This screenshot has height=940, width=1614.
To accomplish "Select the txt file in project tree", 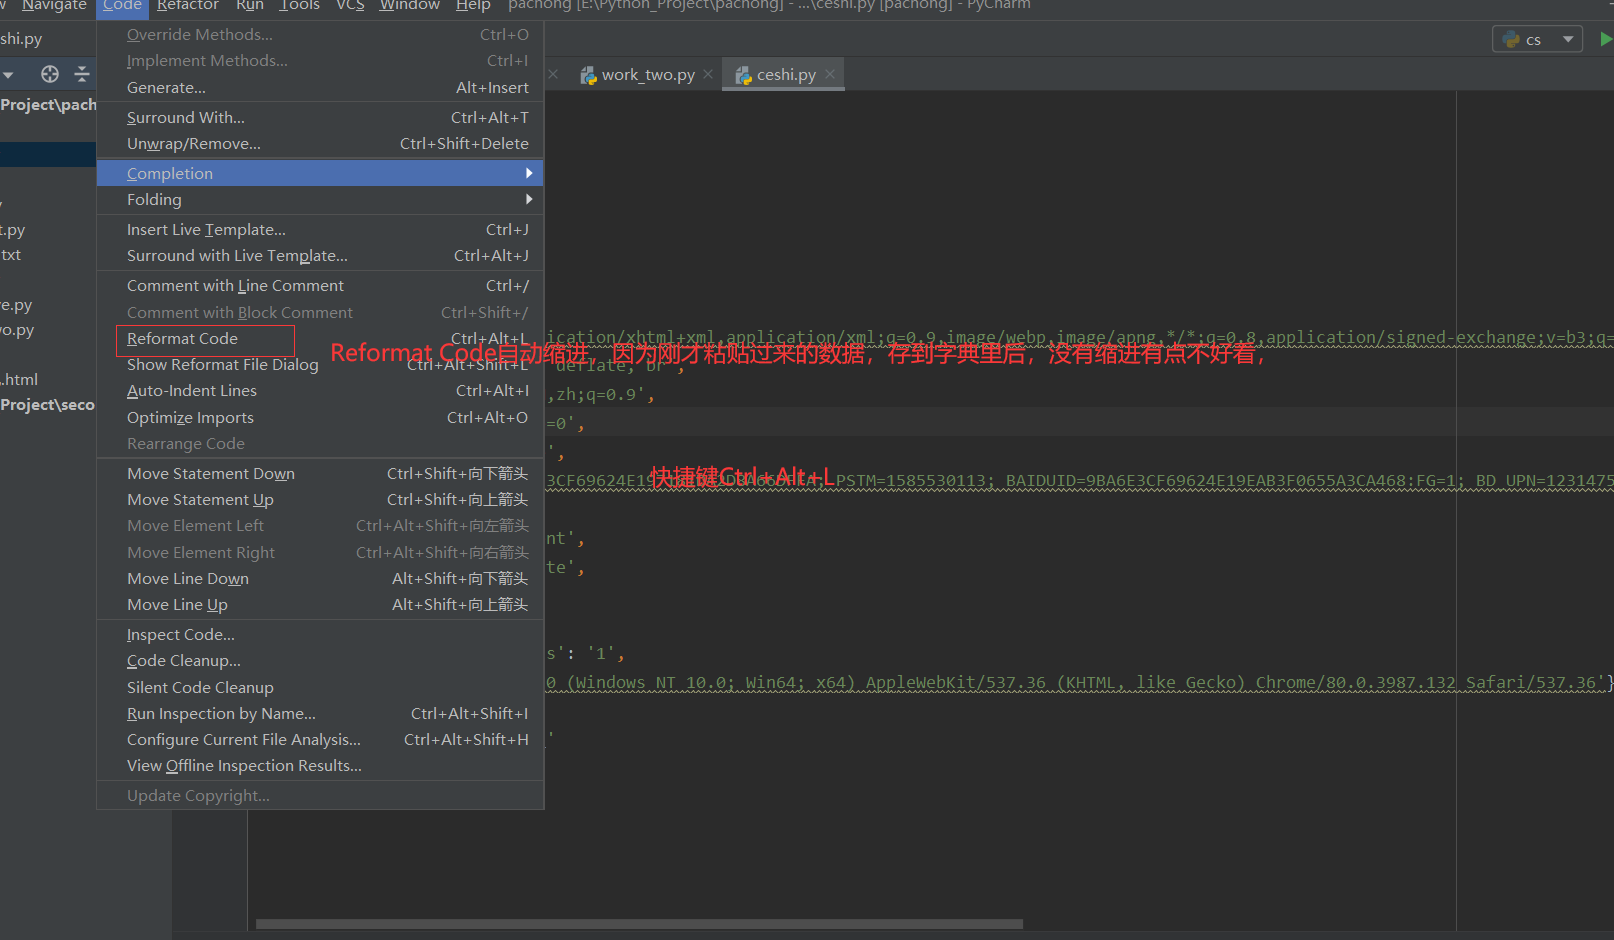I will point(11,255).
